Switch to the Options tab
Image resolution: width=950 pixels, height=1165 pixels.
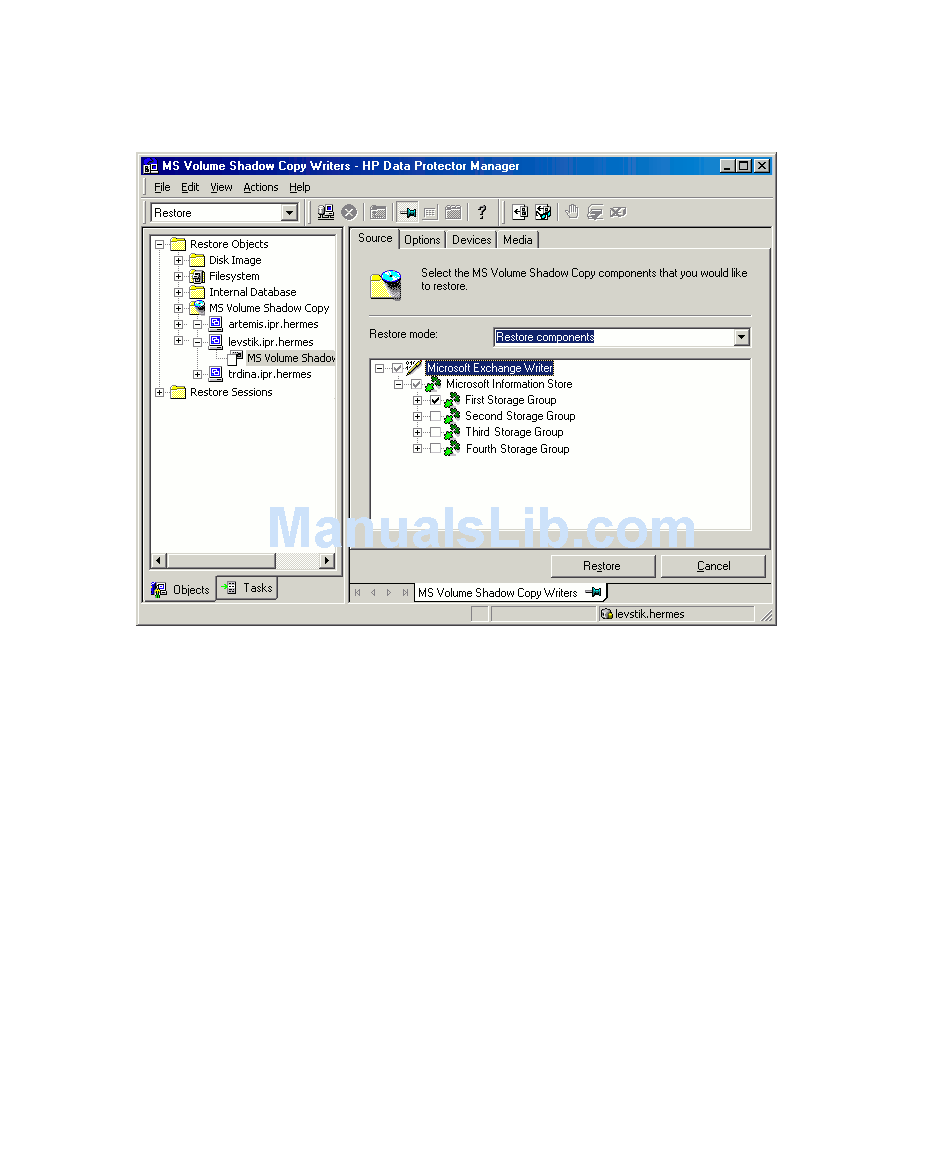click(422, 240)
